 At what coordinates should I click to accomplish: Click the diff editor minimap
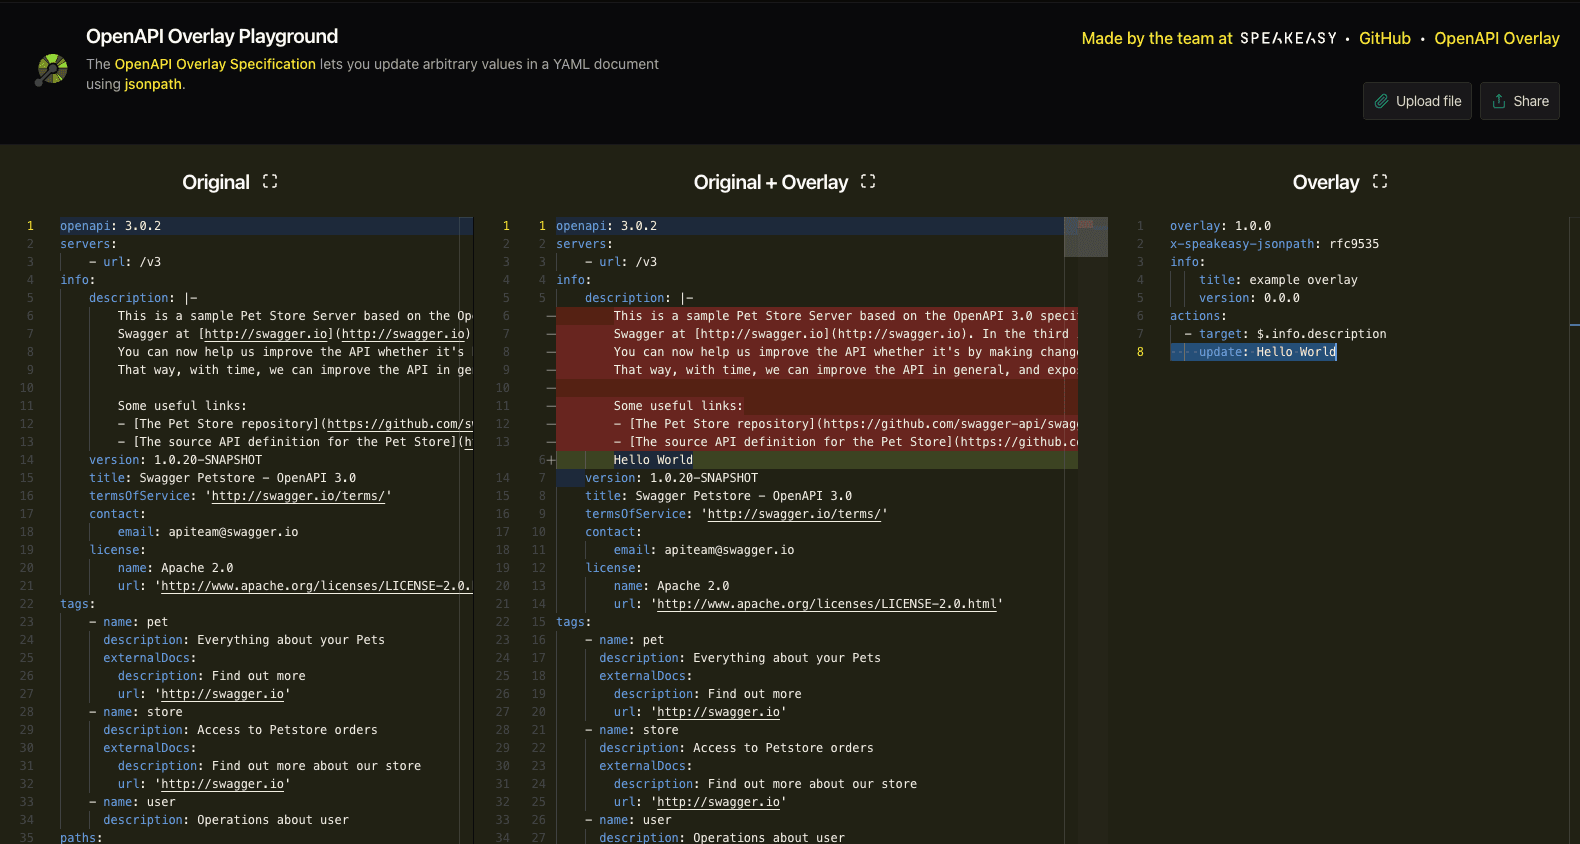[x=1086, y=237]
